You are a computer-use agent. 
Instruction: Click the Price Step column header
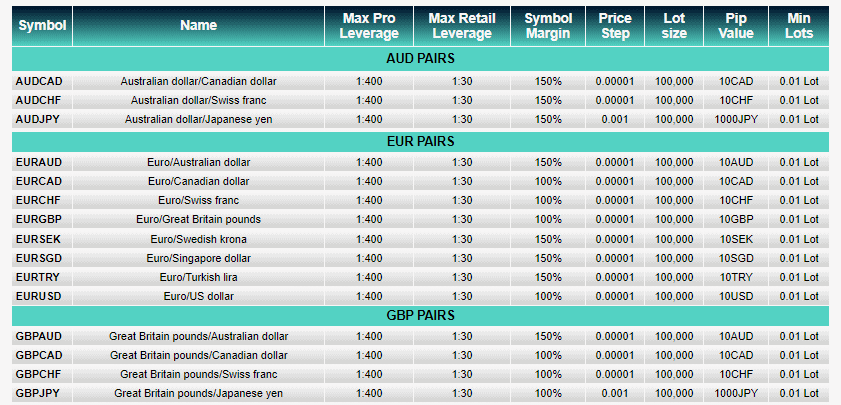[x=615, y=26]
